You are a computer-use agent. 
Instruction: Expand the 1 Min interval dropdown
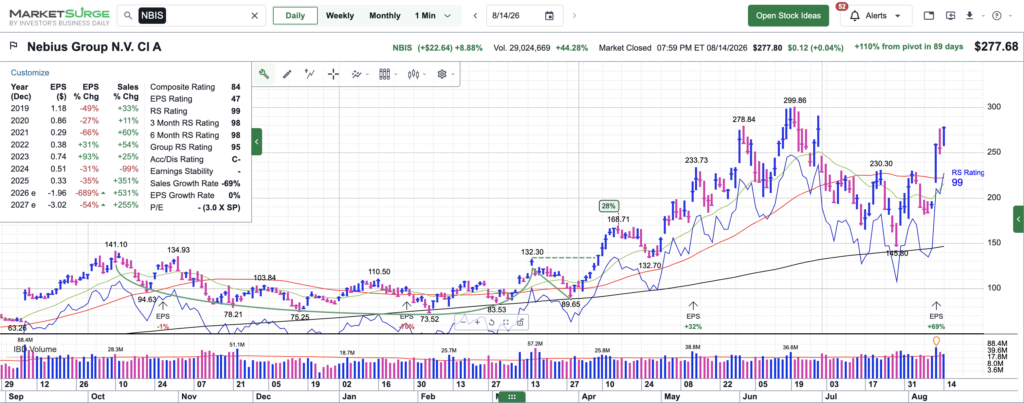tap(433, 16)
